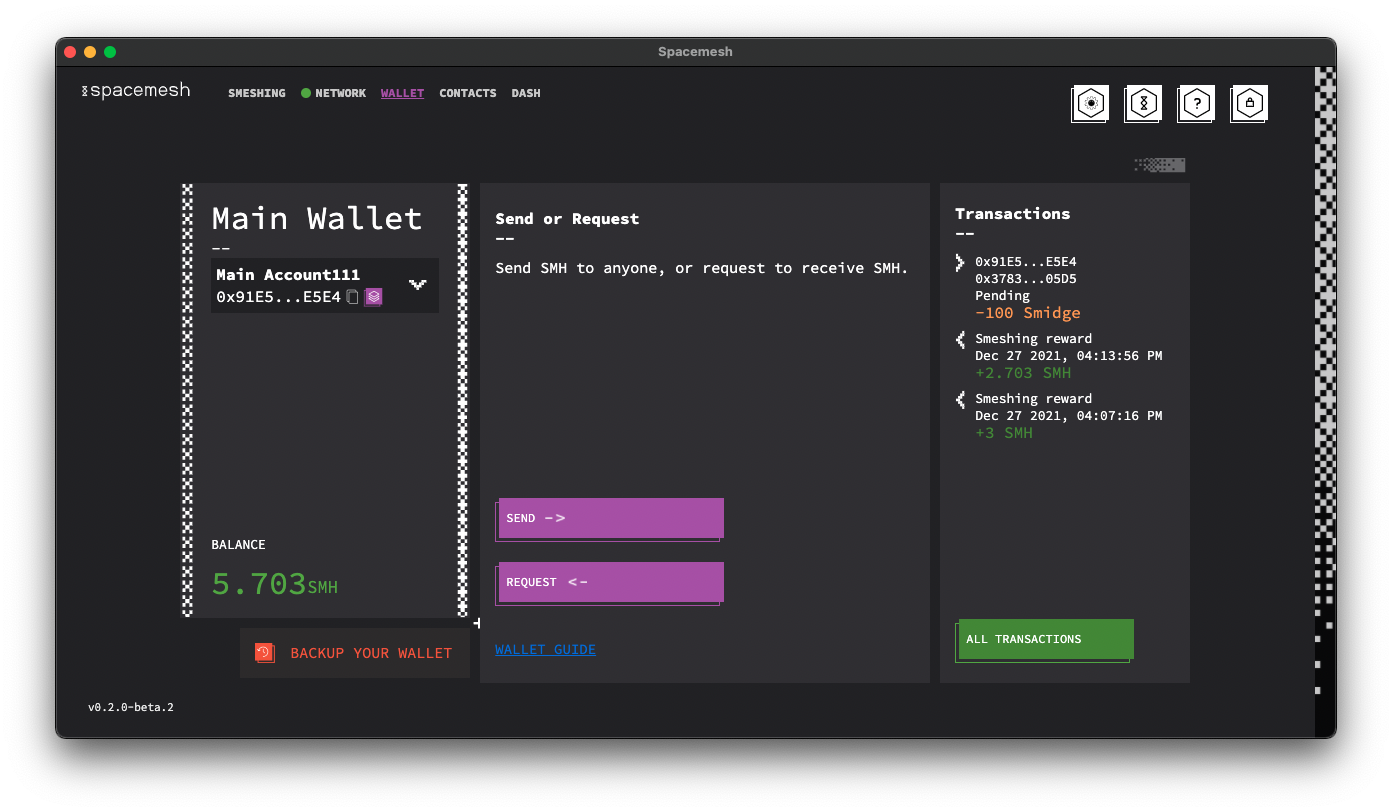Click the hourglass hexagon icon

pyautogui.click(x=1144, y=102)
